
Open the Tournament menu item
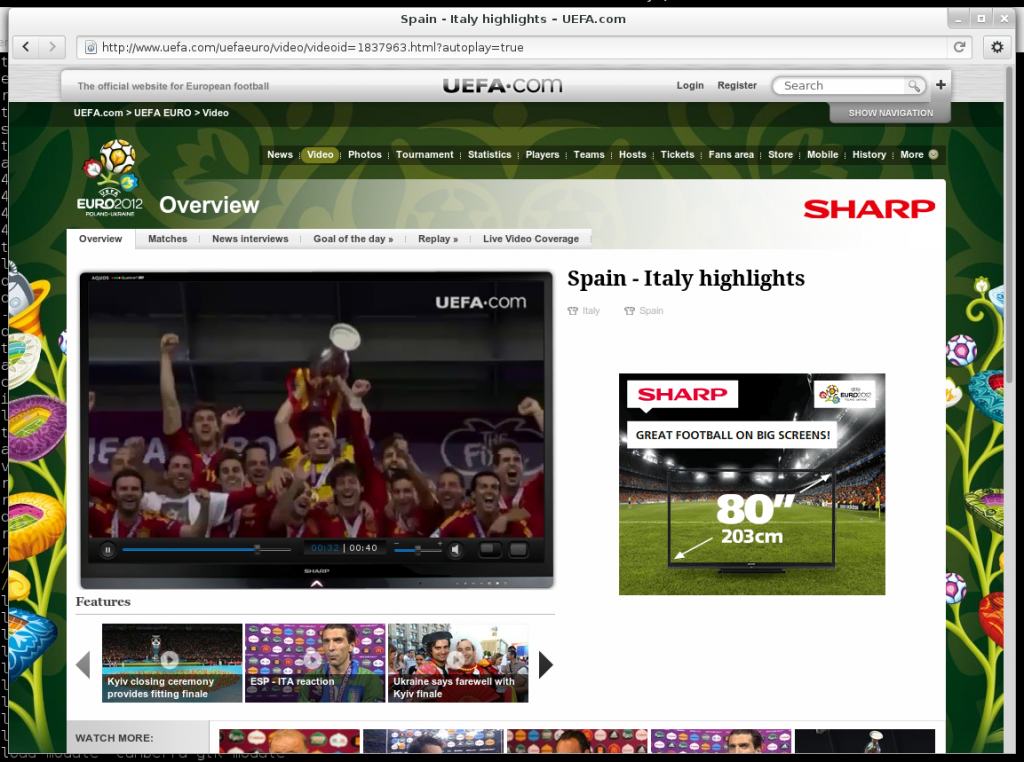[x=424, y=155]
